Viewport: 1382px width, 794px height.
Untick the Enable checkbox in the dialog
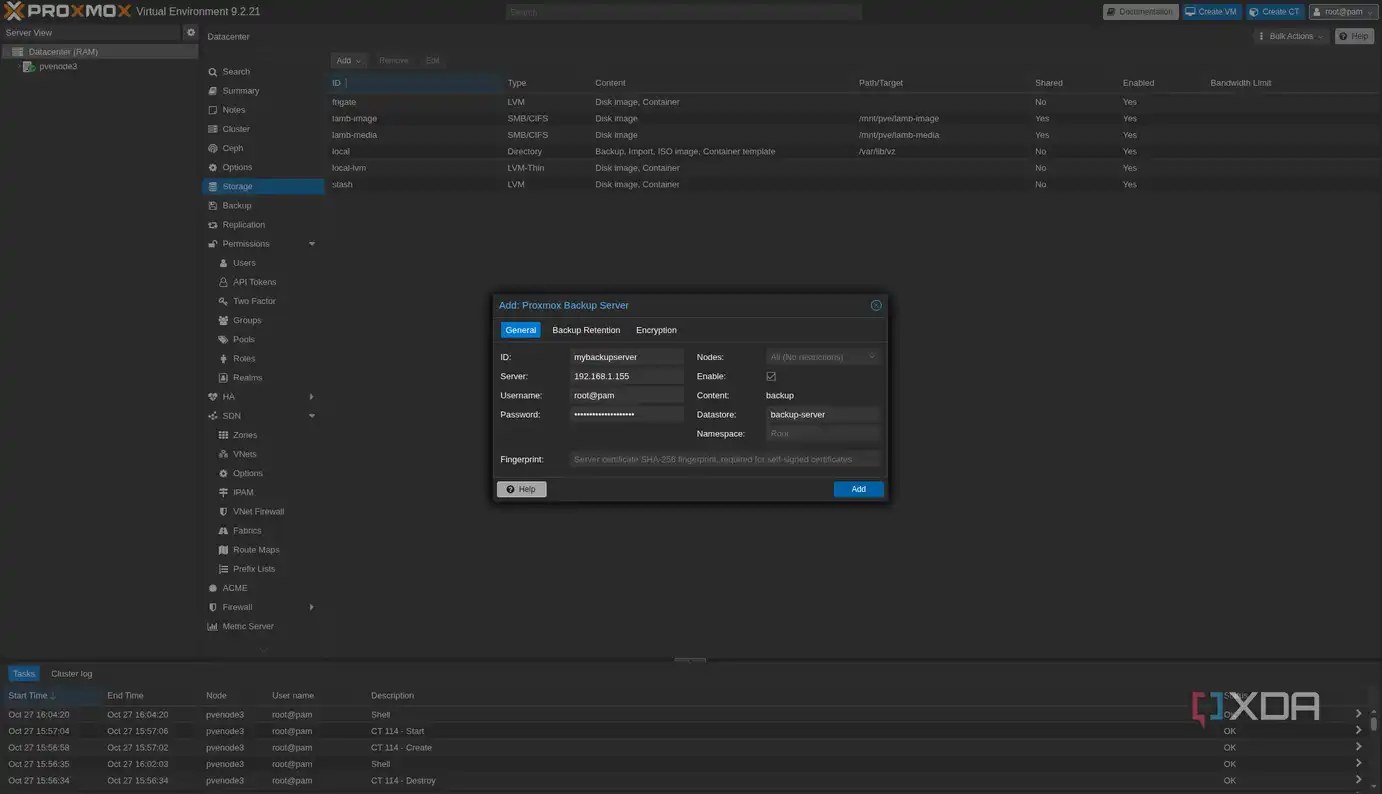[771, 376]
